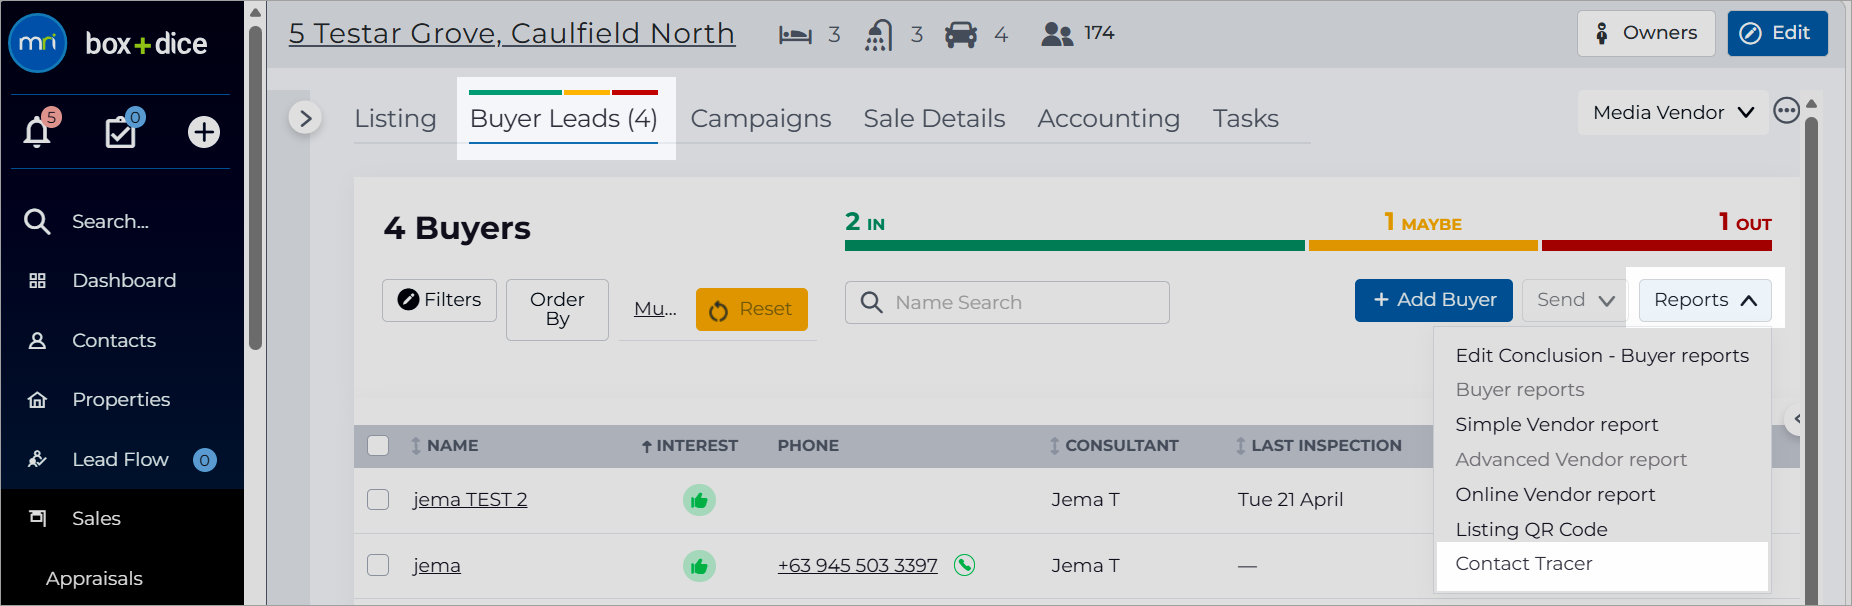
Task: Click the plus create-new icon in sidebar
Action: coord(204,132)
